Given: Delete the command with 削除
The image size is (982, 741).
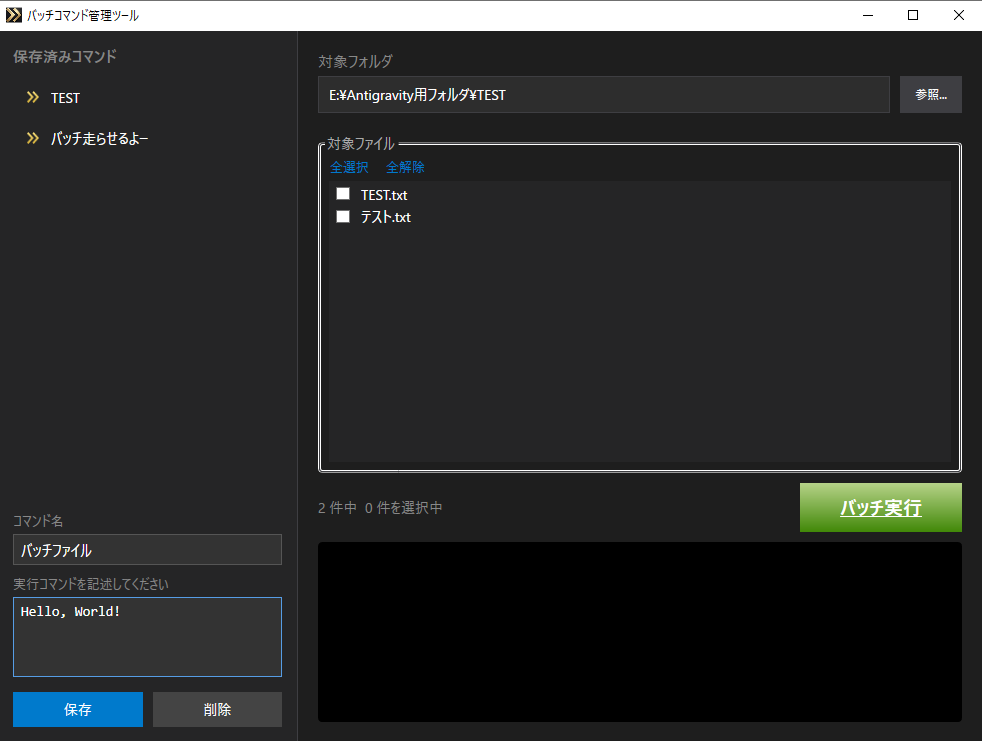Looking at the screenshot, I should (x=217, y=709).
